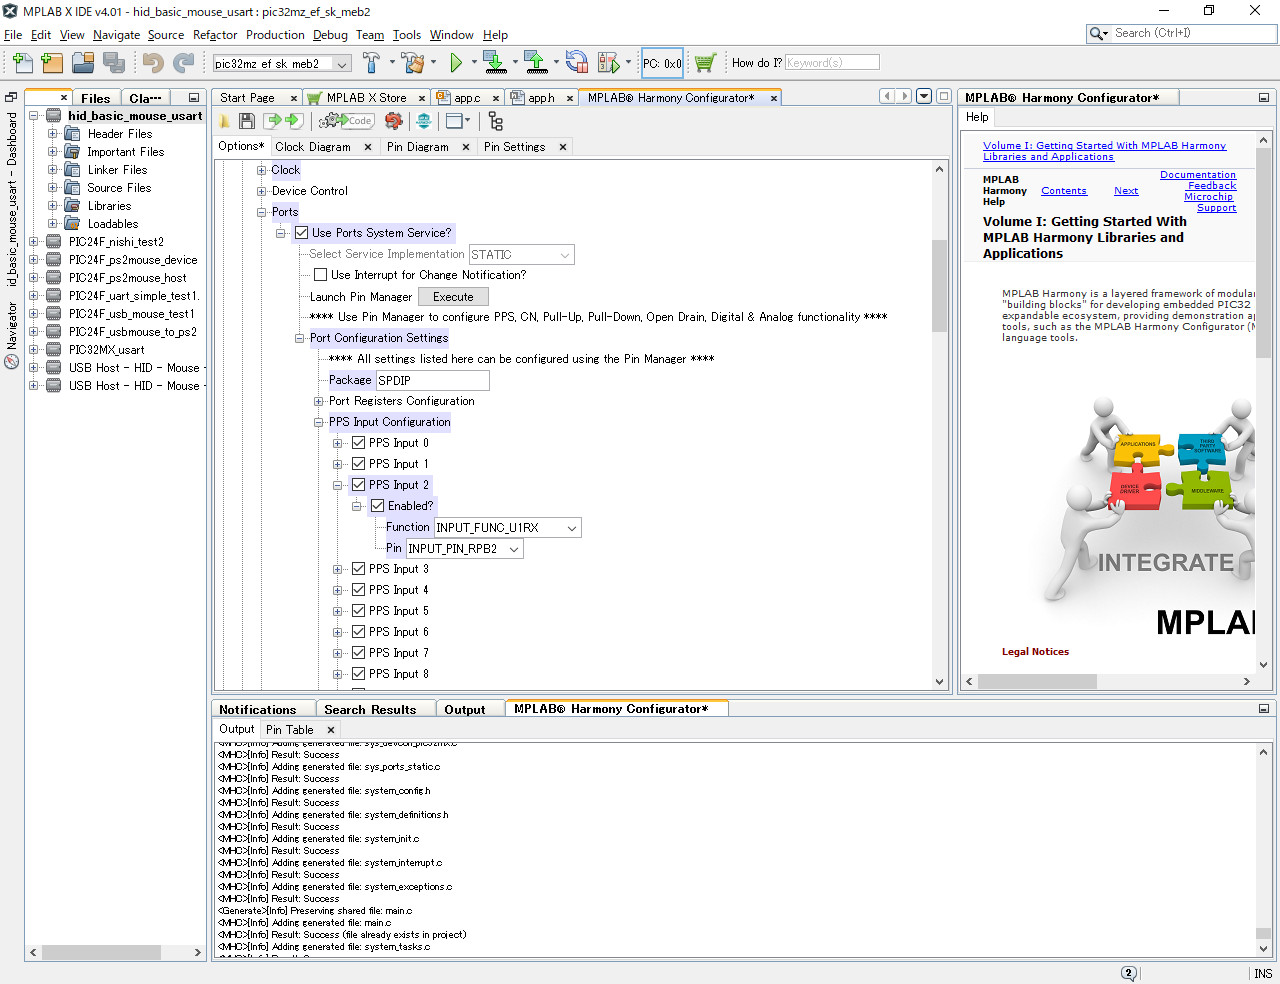Click the Configurator window layout icon
Screen dimensions: 1280x984
click(456, 121)
